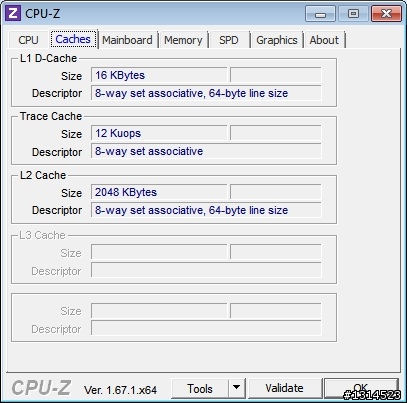The height and width of the screenshot is (403, 407).
Task: Switch to the Graphics tab
Action: (x=277, y=40)
